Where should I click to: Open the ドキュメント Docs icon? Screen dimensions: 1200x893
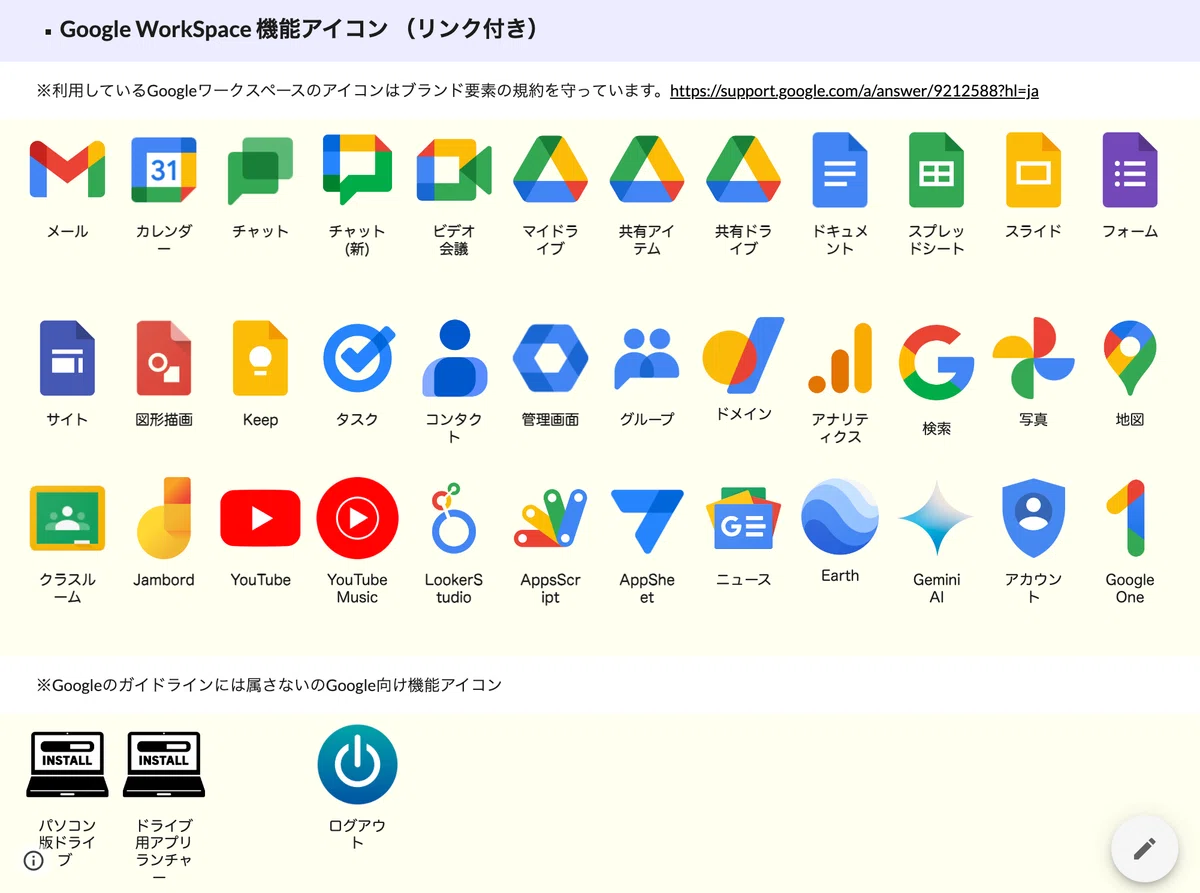click(840, 170)
